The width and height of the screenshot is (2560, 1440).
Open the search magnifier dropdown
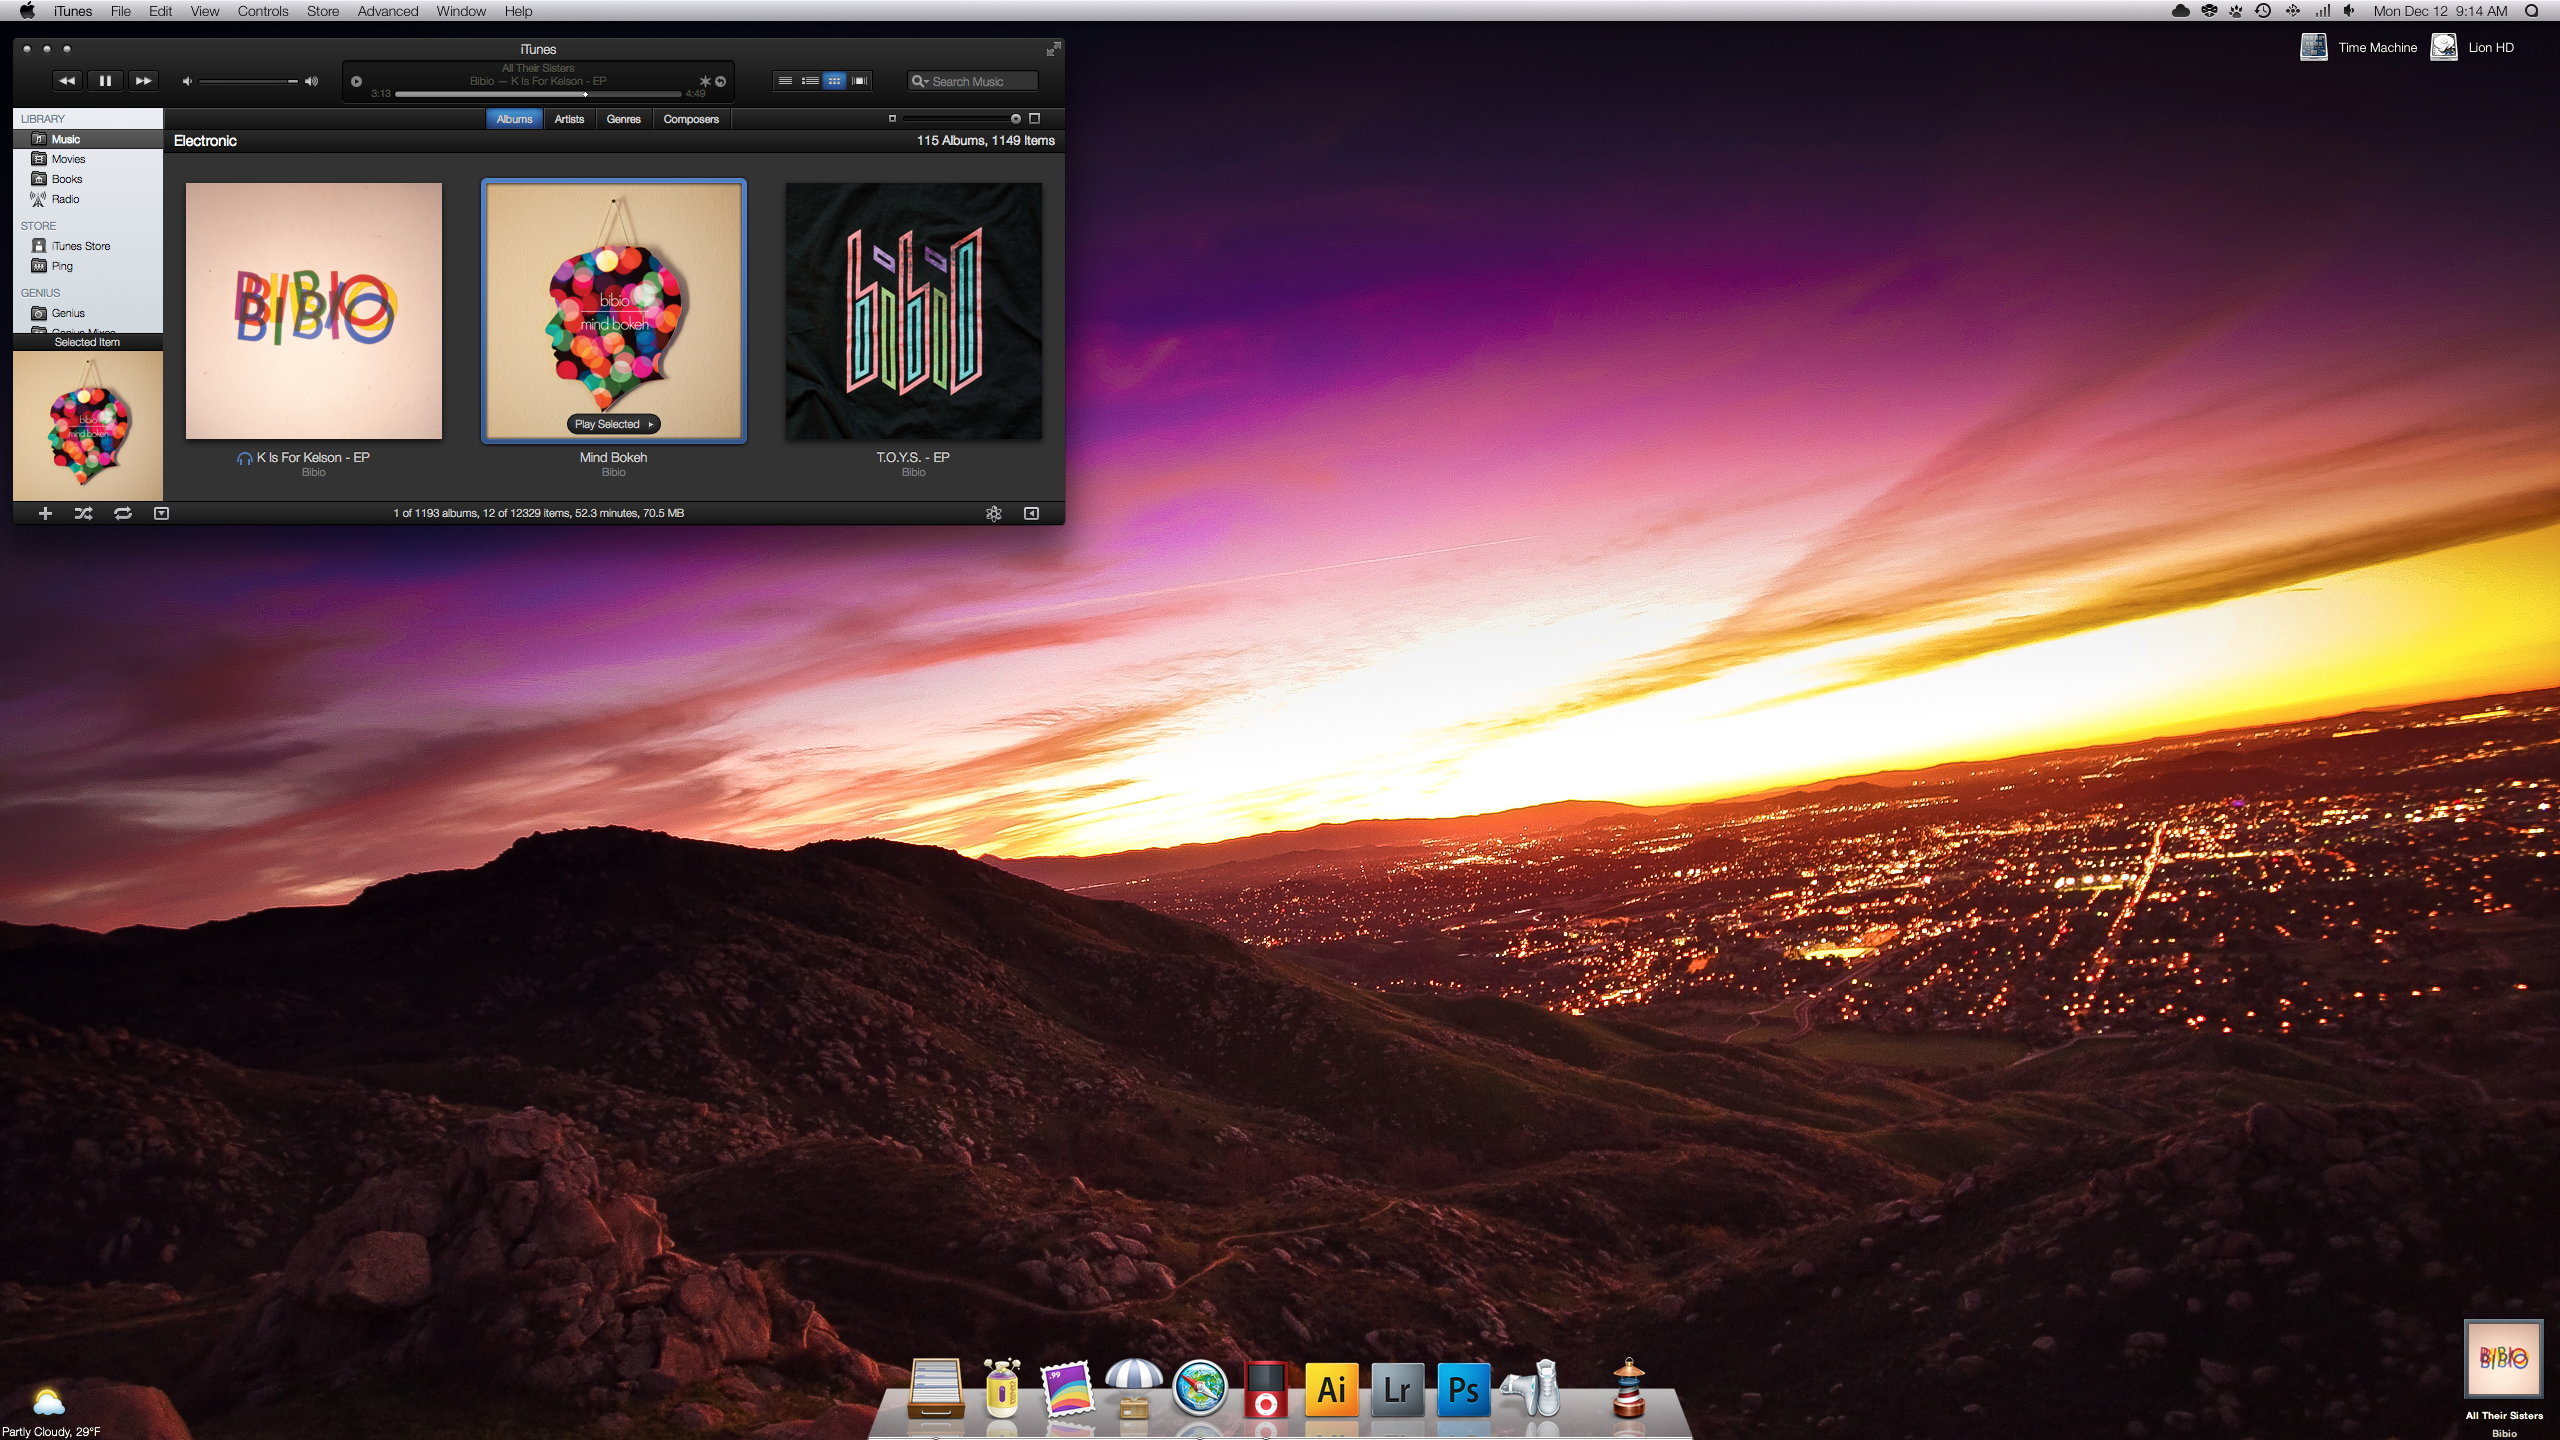[920, 81]
